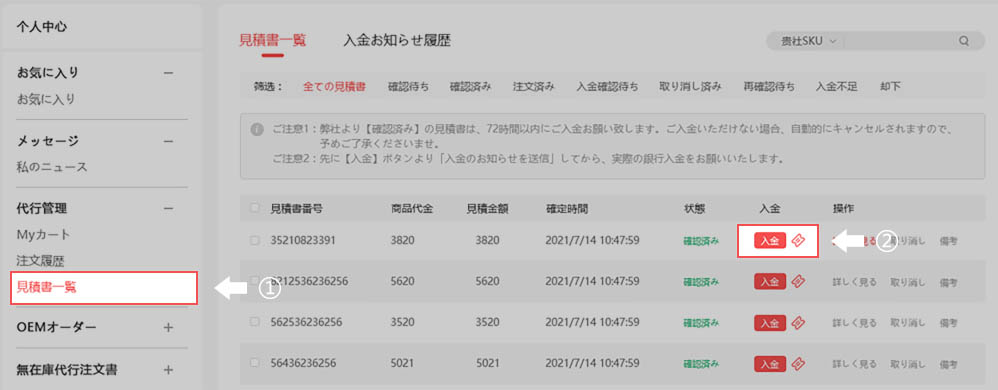The height and width of the screenshot is (390, 998).
Task: Click coupon icon in row 562536236256
Action: click(x=798, y=323)
